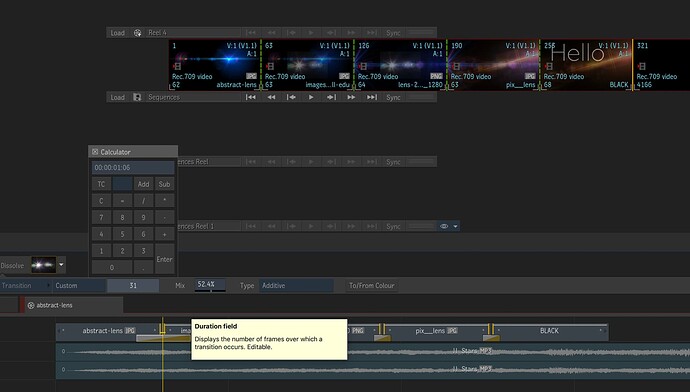
Task: Click calculator digit 3
Action: 143,251
